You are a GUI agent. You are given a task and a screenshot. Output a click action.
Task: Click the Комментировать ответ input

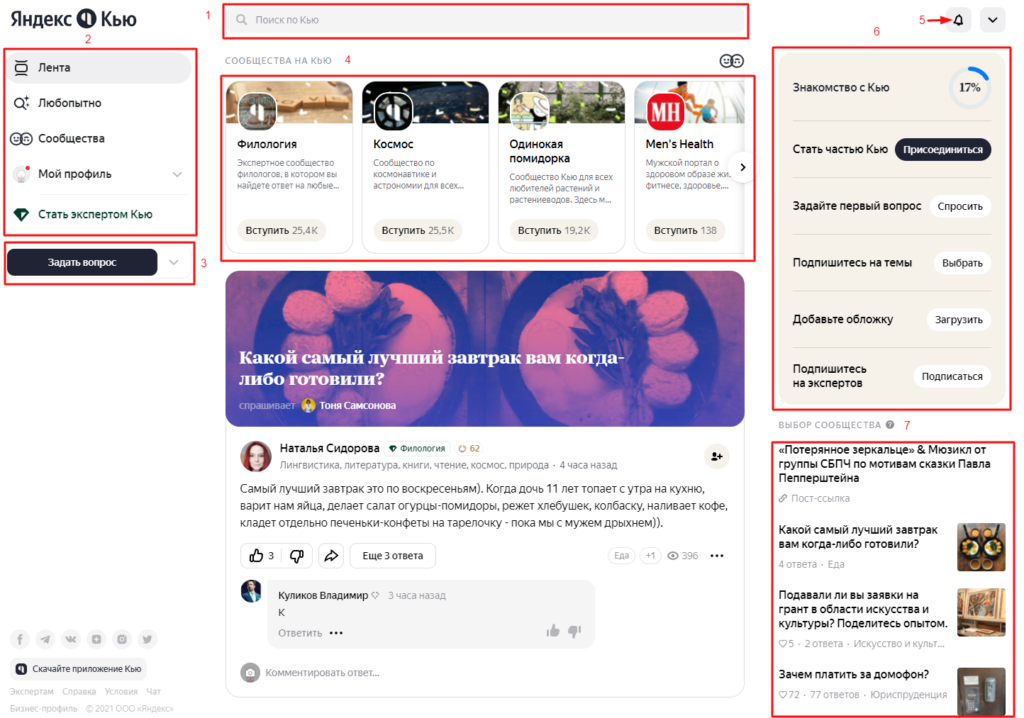(322, 673)
